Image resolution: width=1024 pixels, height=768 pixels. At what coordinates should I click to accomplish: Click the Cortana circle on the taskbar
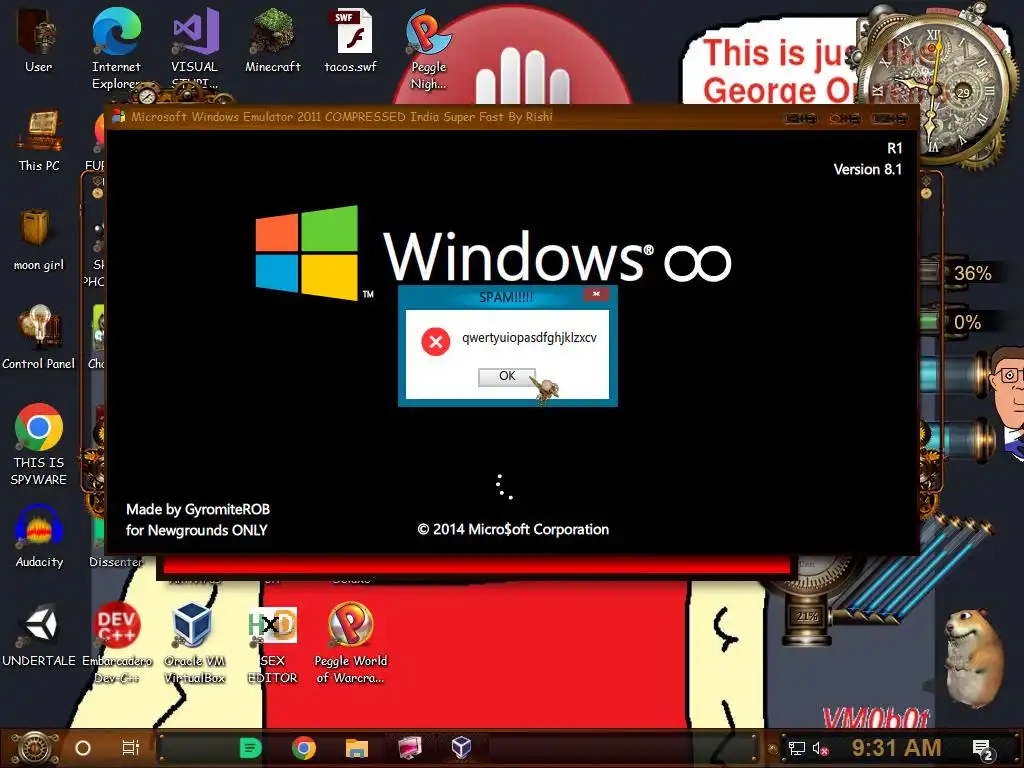(83, 748)
